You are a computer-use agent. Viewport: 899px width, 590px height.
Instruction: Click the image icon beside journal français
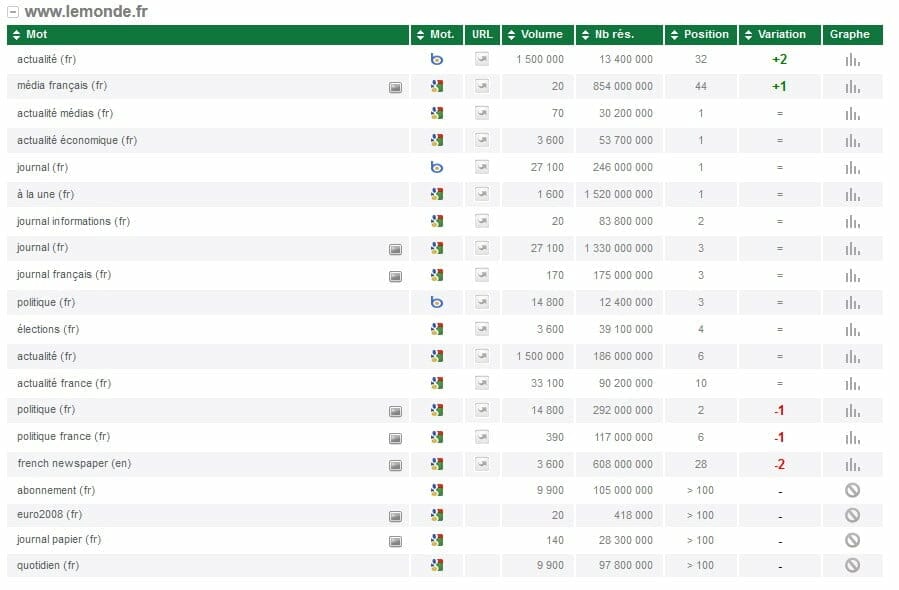395,276
